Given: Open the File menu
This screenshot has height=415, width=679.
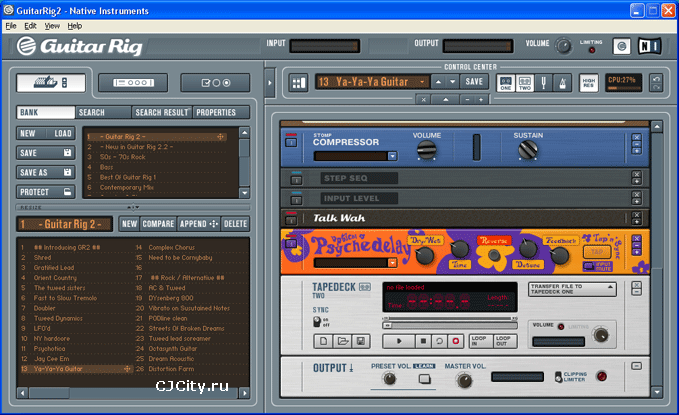Looking at the screenshot, I should click(x=11, y=26).
